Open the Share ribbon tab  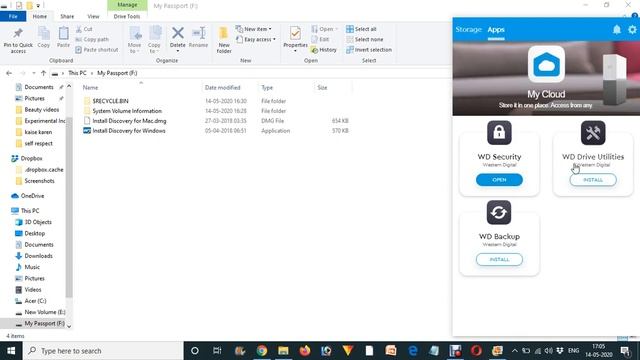[67, 16]
